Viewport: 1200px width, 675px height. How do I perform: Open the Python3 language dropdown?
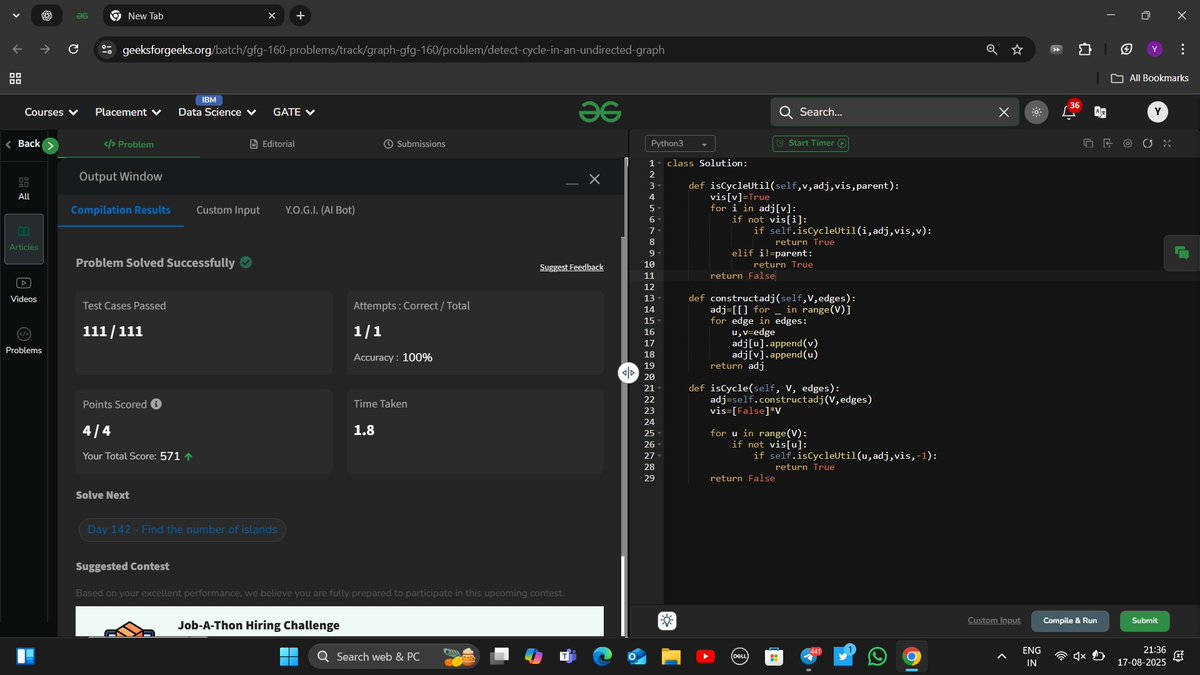tap(679, 144)
